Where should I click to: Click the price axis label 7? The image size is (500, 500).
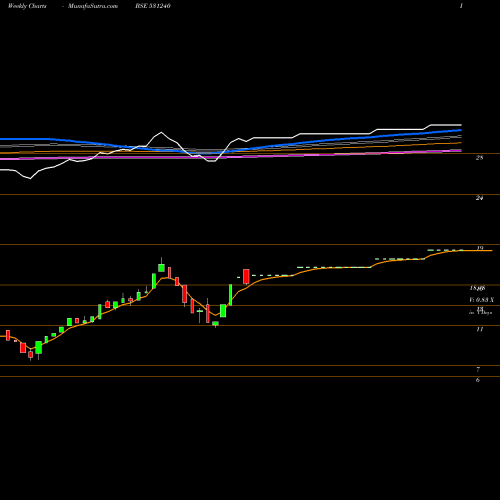[478, 369]
